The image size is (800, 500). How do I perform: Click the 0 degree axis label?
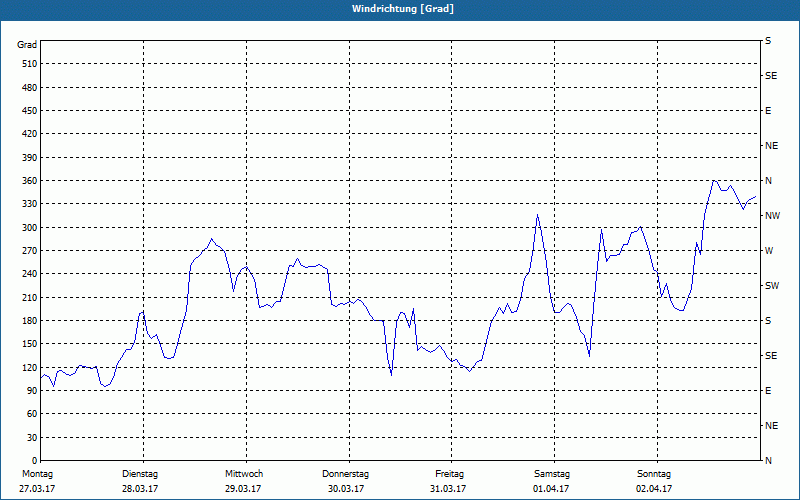[34, 461]
